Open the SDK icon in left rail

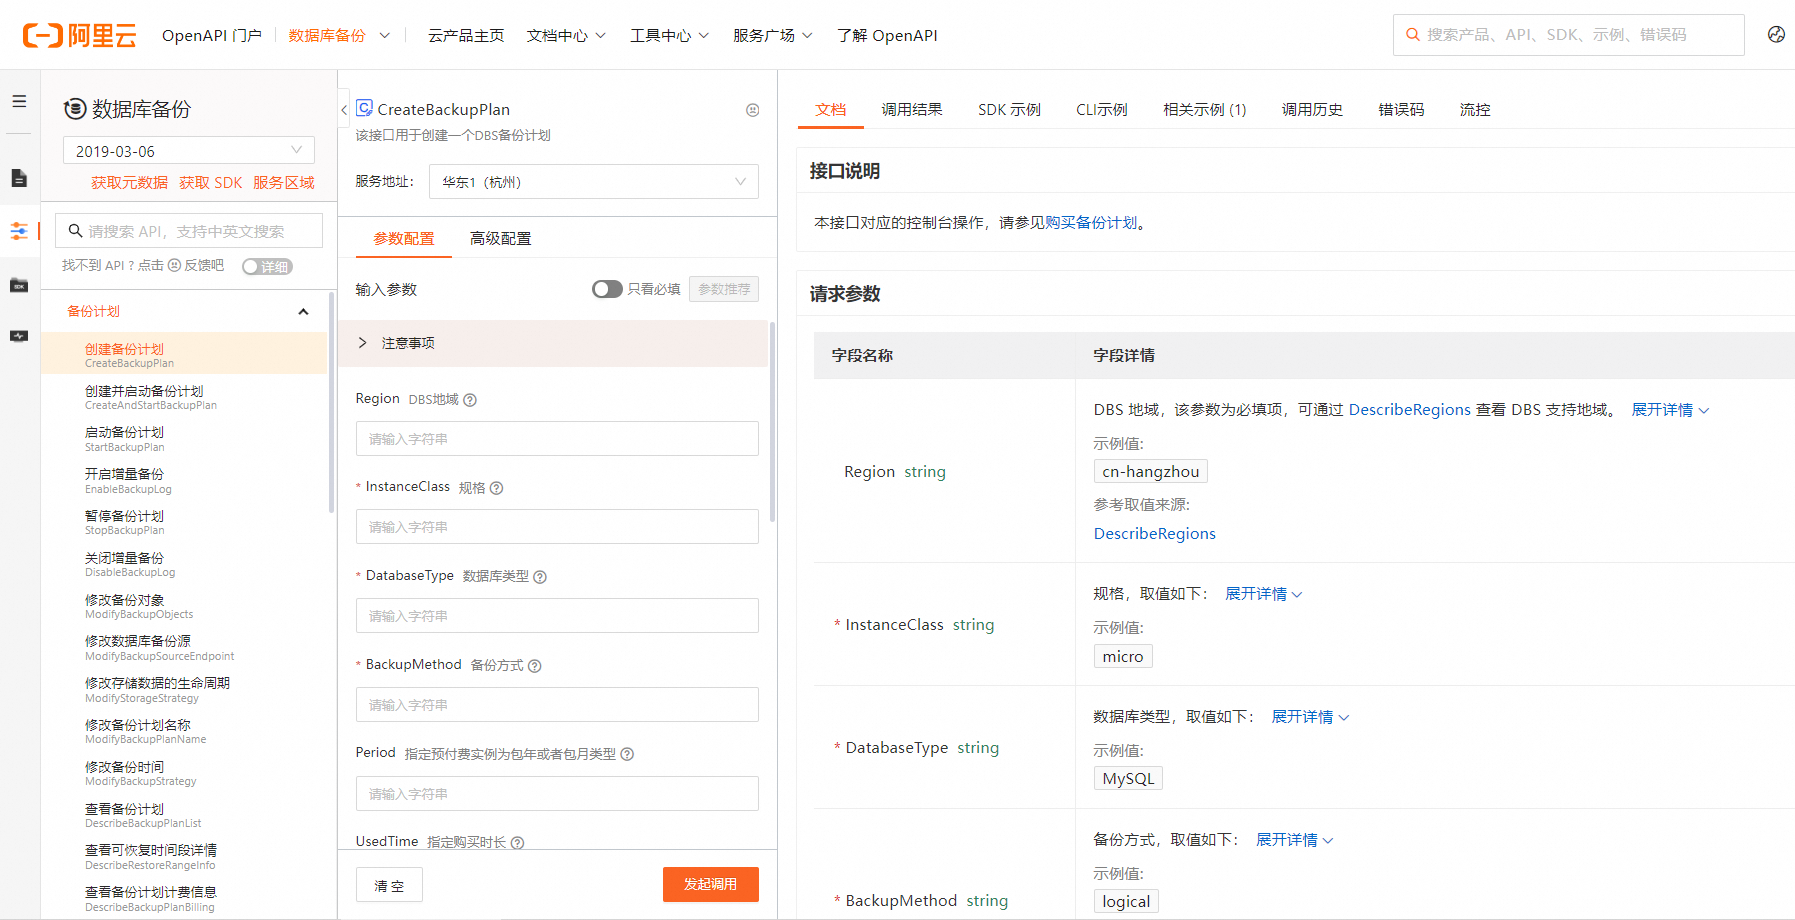[x=19, y=285]
